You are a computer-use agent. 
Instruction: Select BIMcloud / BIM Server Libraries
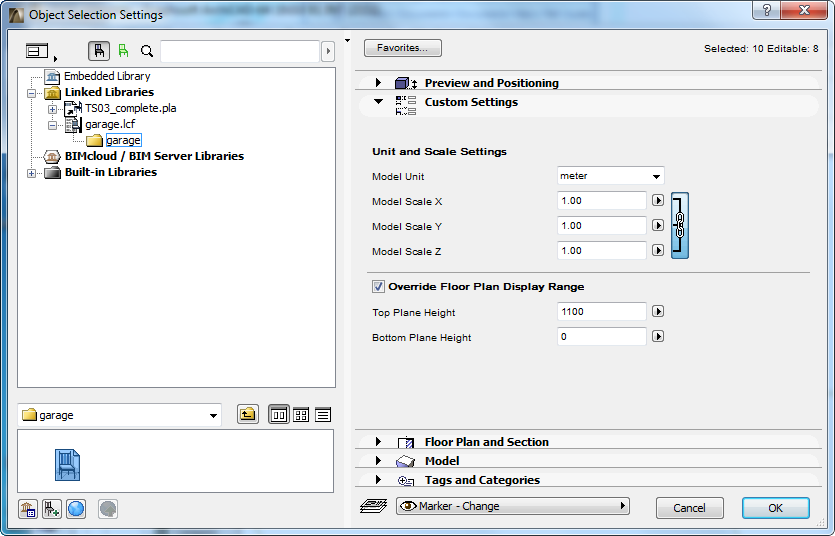pyautogui.click(x=154, y=156)
